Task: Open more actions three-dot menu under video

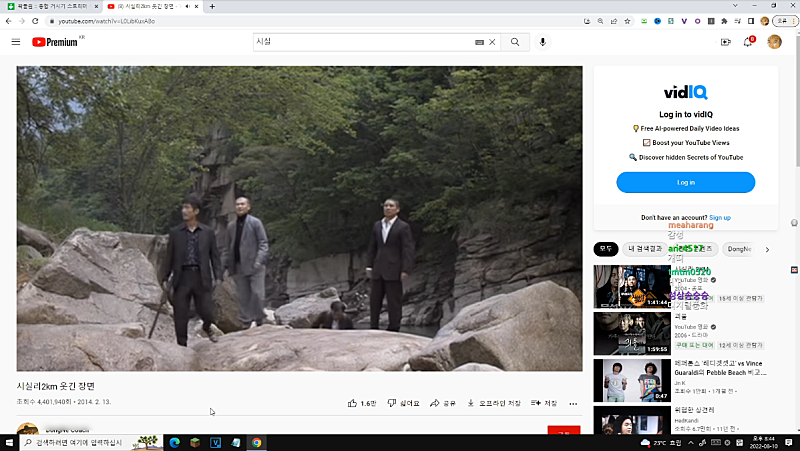Action: point(573,404)
